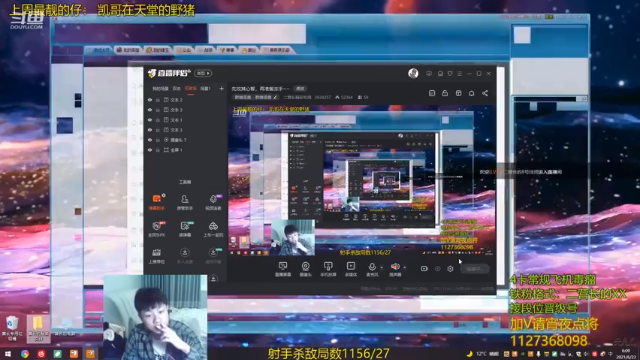Open the 全民乐PK tool
This screenshot has height=360, width=640.
point(157,229)
